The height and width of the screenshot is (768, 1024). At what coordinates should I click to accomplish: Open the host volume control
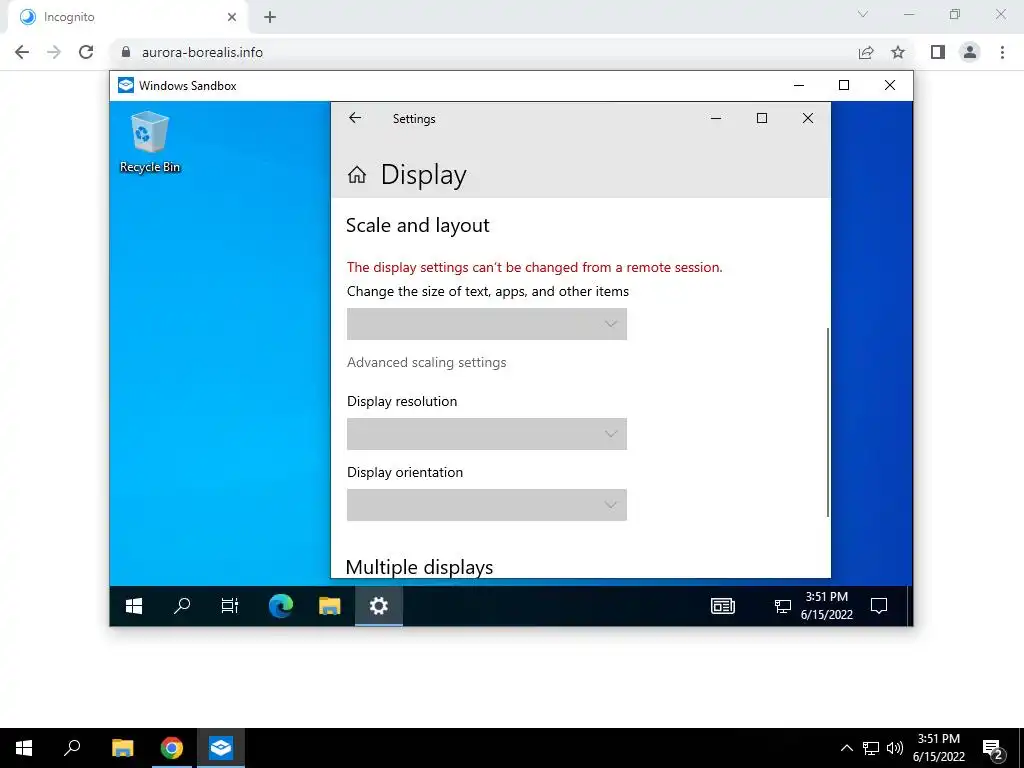tap(895, 748)
